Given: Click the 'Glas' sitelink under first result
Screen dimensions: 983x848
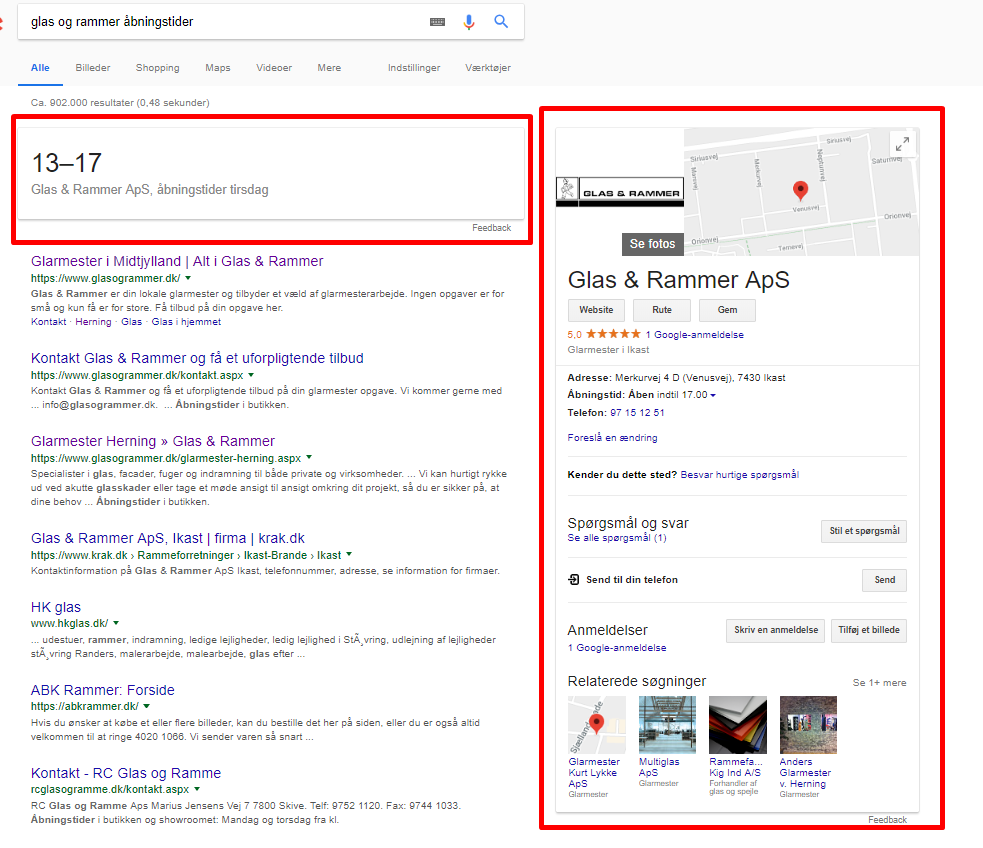Looking at the screenshot, I should [x=132, y=322].
